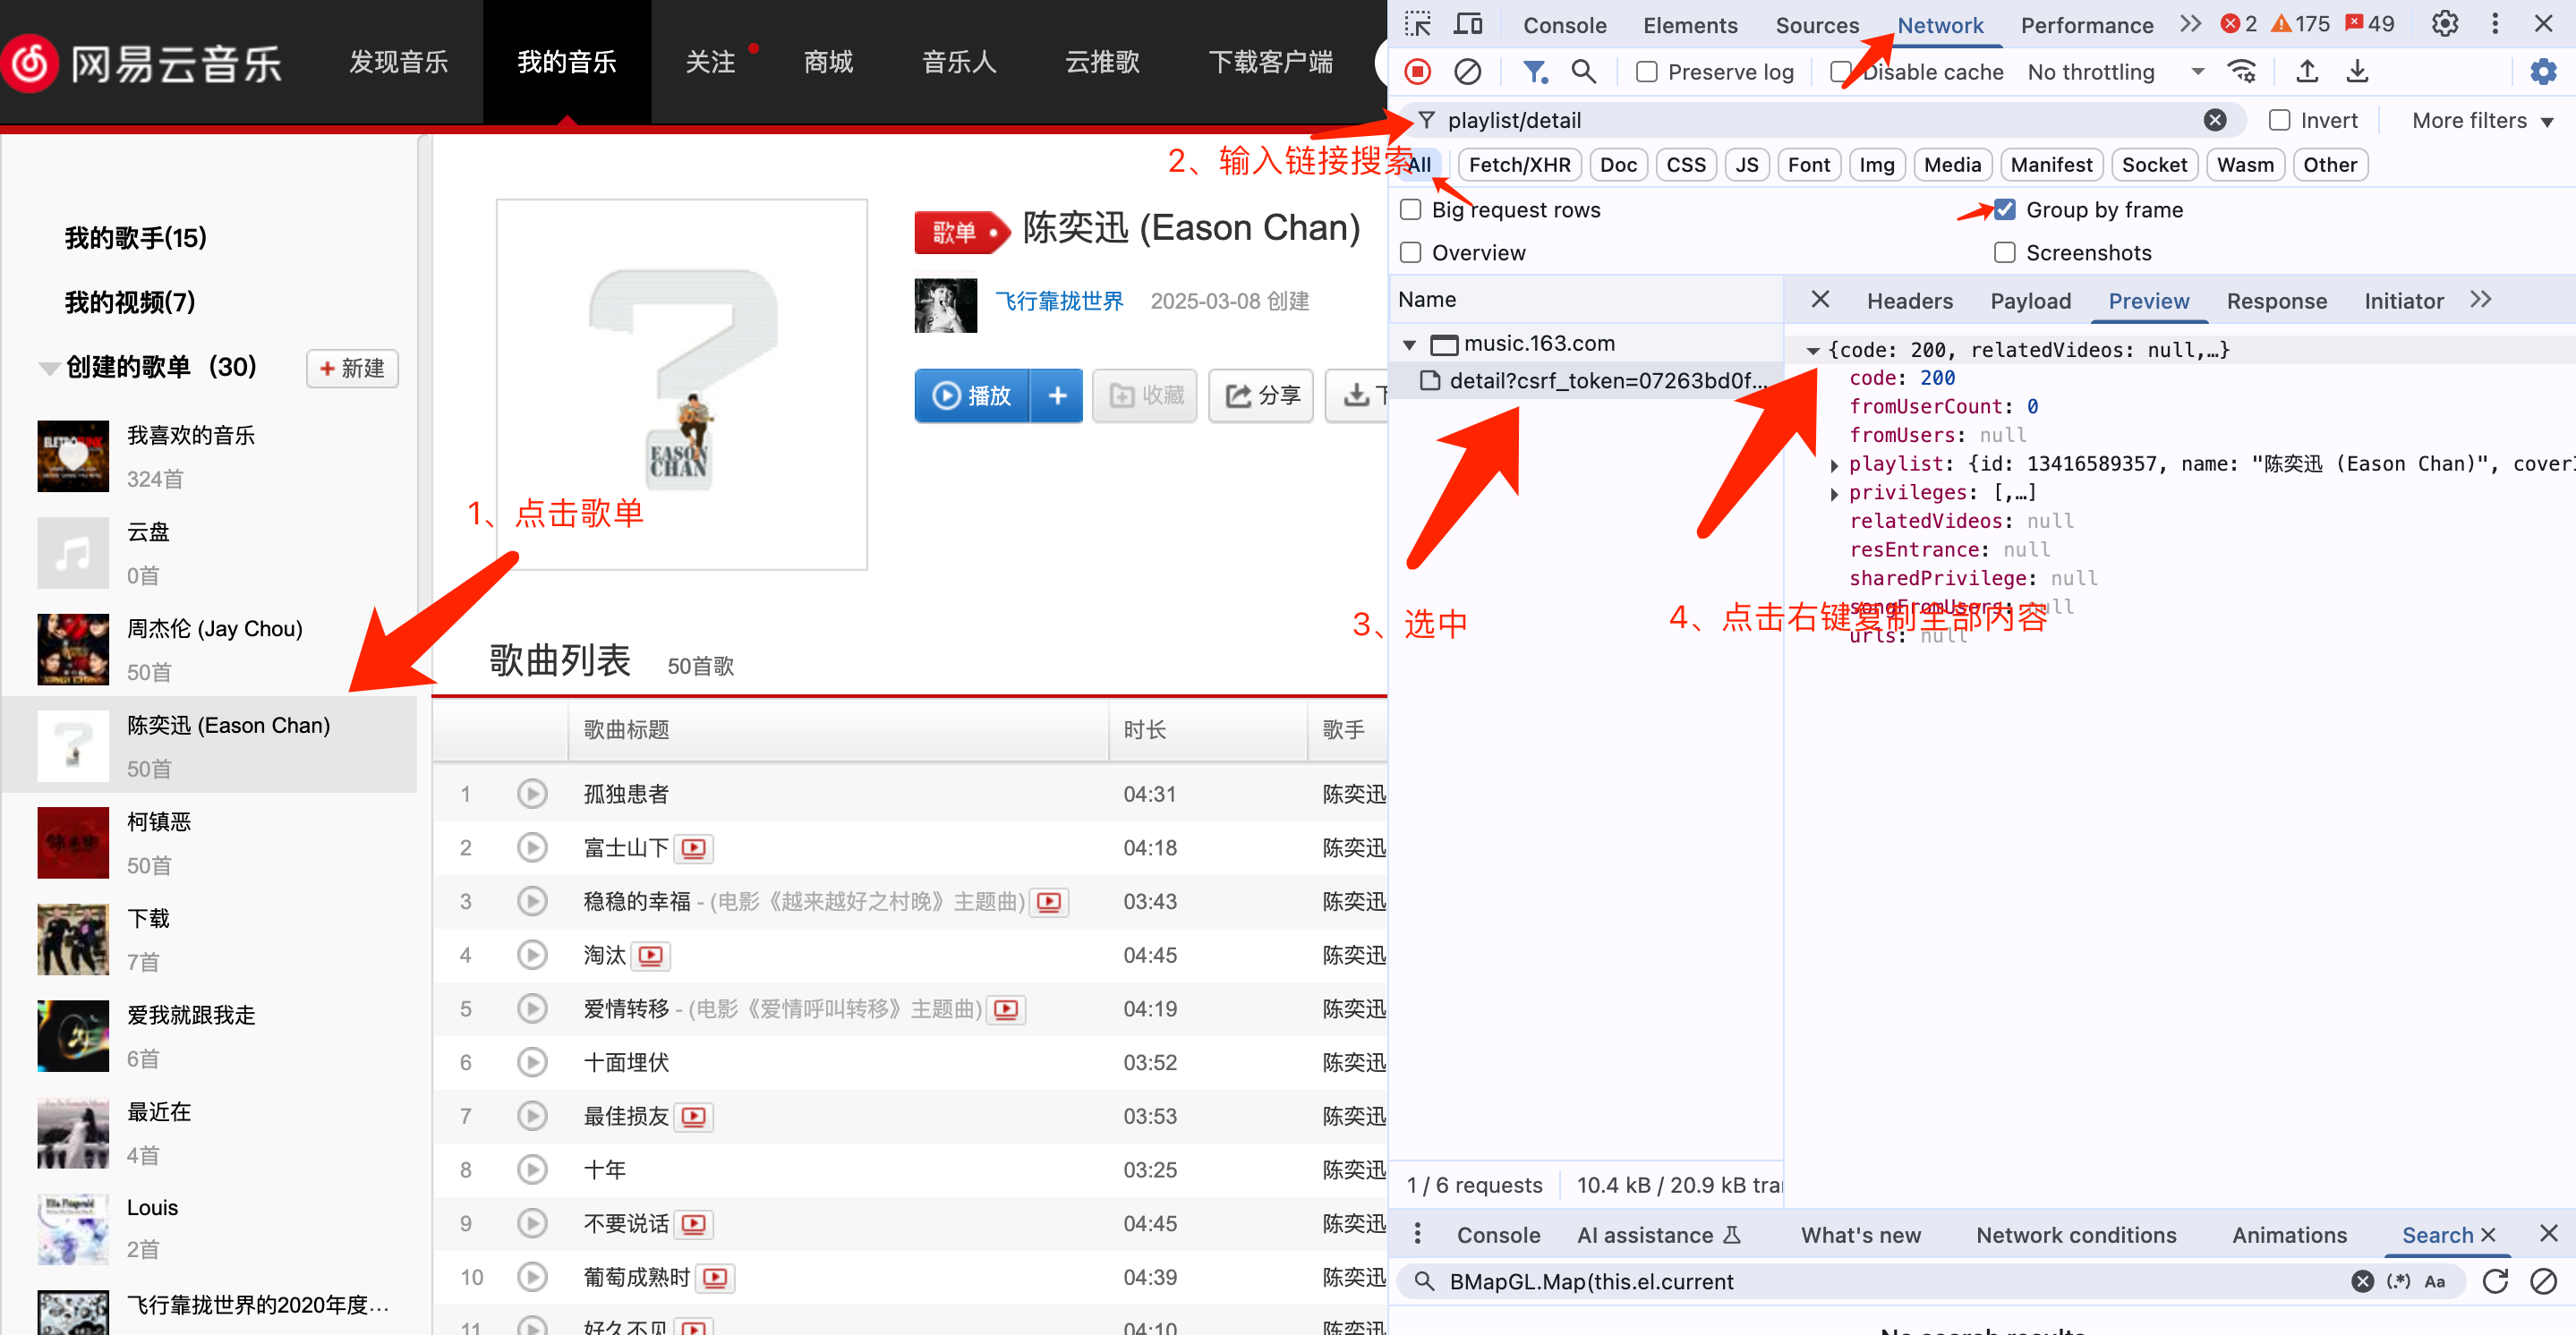2576x1335 pixels.
Task: Open network search magnifier icon
Action: click(x=1583, y=72)
